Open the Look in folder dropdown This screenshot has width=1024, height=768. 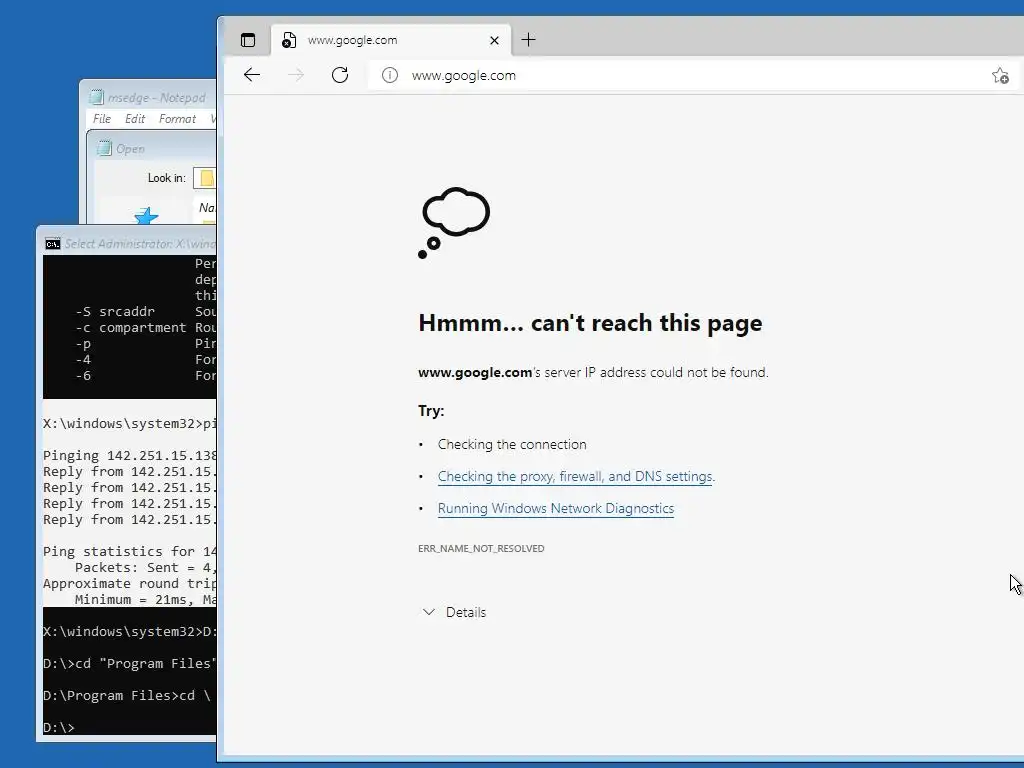pyautogui.click(x=204, y=178)
